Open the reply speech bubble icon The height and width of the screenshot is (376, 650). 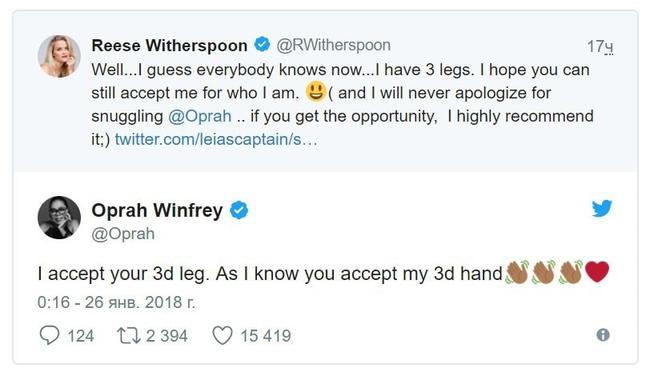tap(49, 335)
